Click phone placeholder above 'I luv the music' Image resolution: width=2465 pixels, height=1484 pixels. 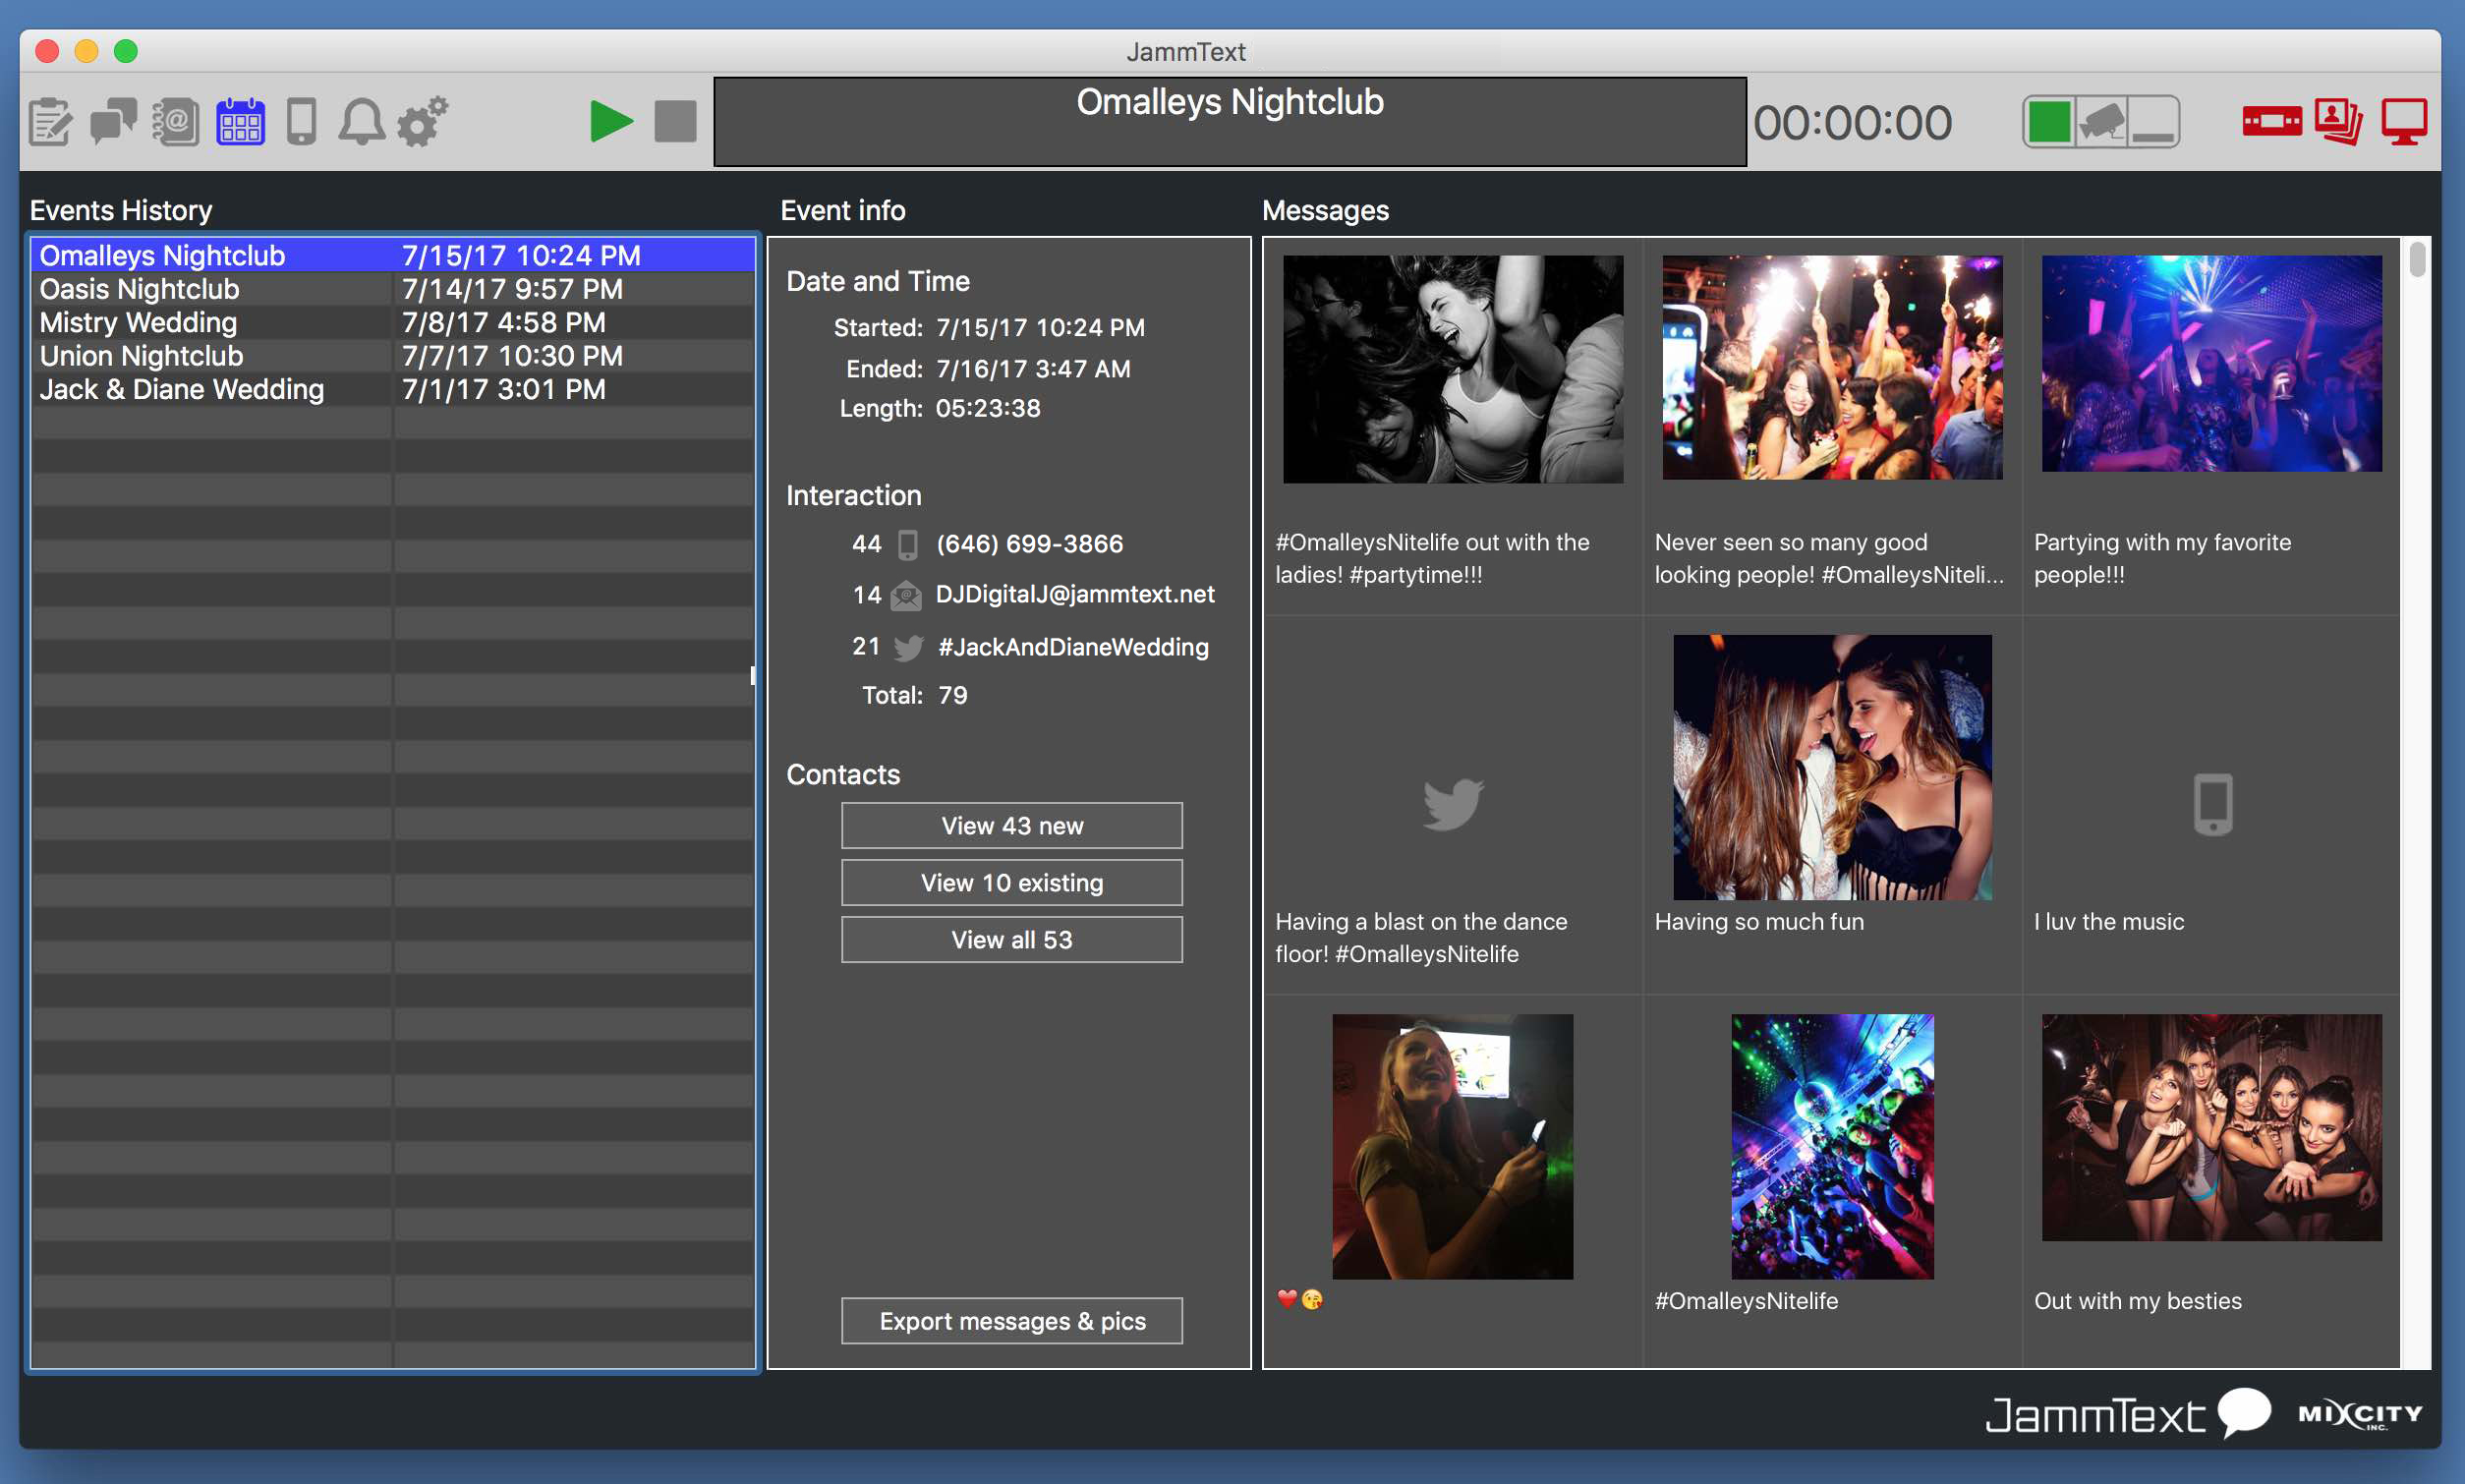2212,803
